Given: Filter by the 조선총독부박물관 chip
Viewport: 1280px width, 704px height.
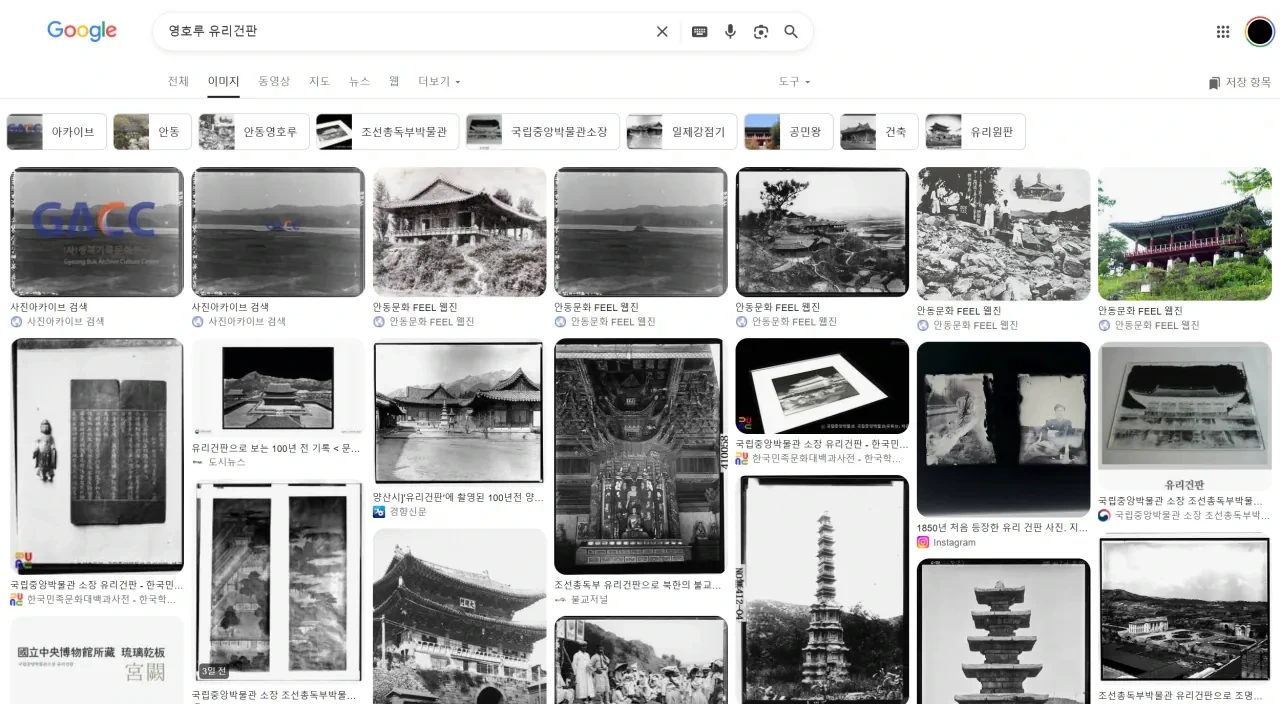Looking at the screenshot, I should [x=388, y=132].
